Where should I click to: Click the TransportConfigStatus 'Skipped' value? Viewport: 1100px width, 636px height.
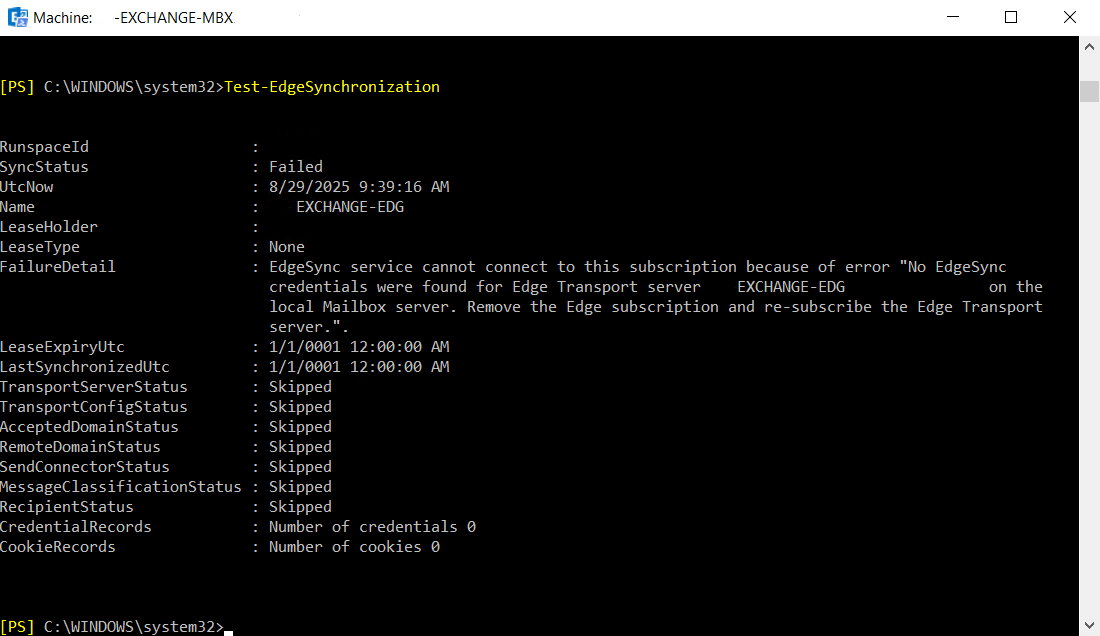click(x=300, y=407)
